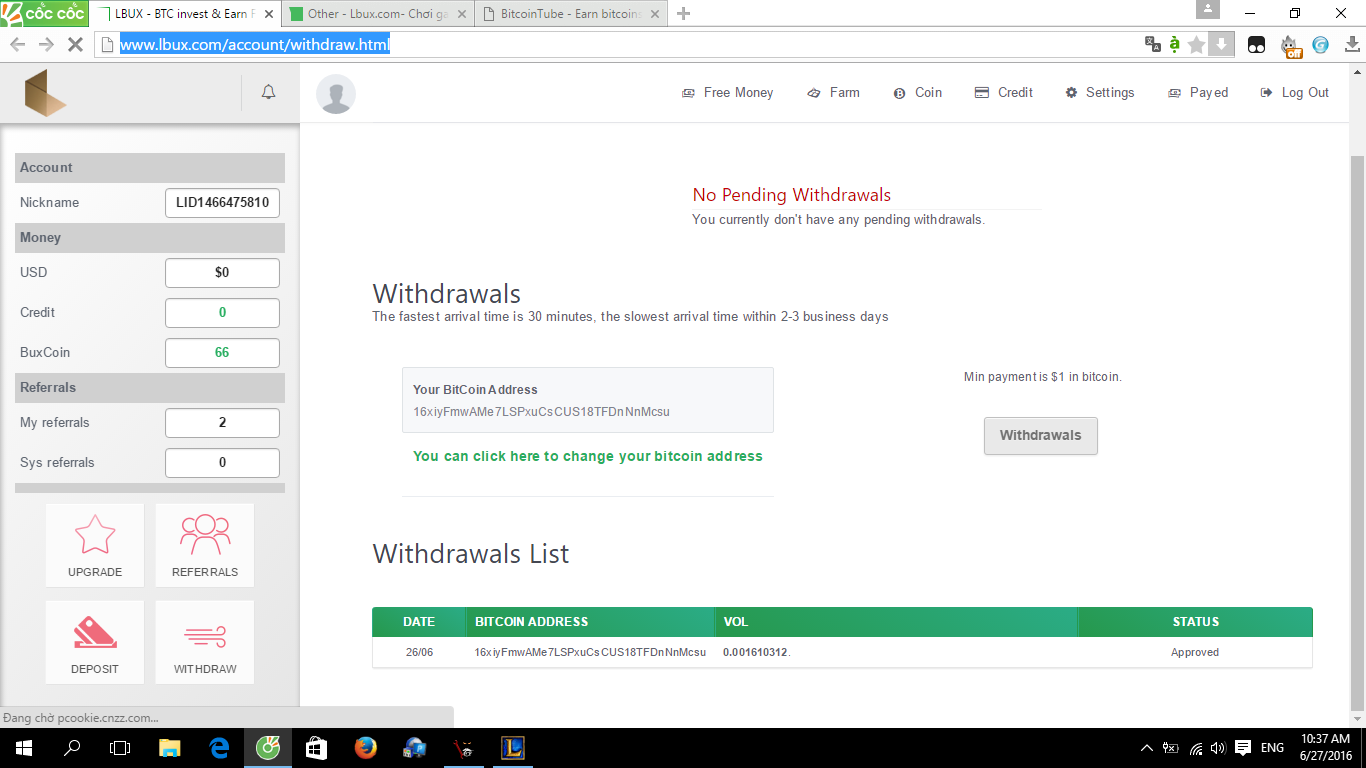
Task: Open the Payed menu item
Action: coord(1198,92)
